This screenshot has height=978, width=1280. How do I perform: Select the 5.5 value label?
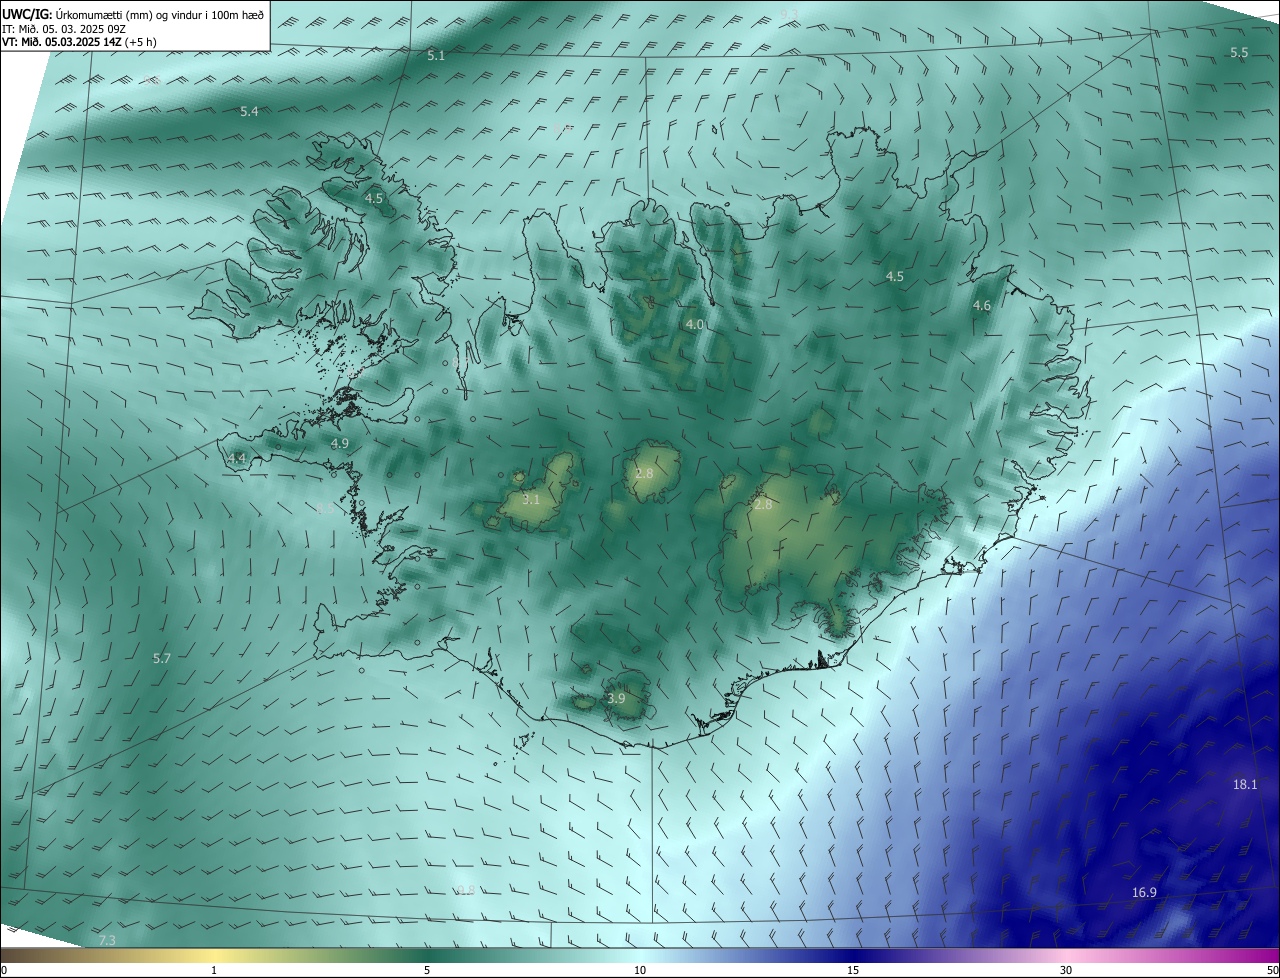1239,53
